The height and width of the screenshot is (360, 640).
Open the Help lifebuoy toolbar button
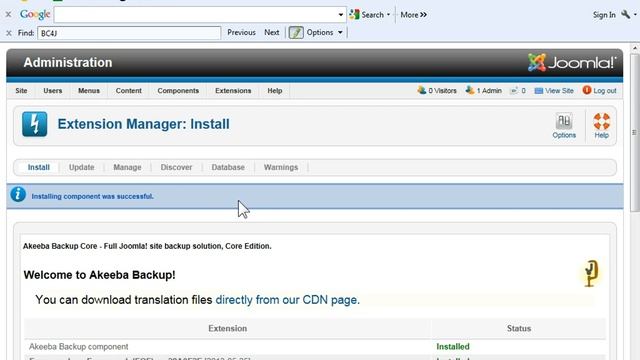[602, 126]
